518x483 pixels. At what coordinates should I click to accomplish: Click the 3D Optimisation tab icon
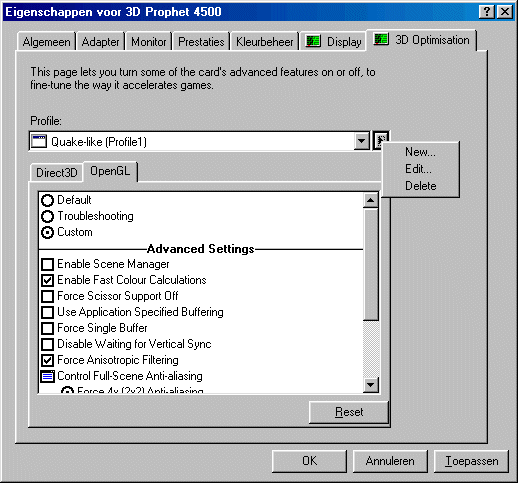381,39
